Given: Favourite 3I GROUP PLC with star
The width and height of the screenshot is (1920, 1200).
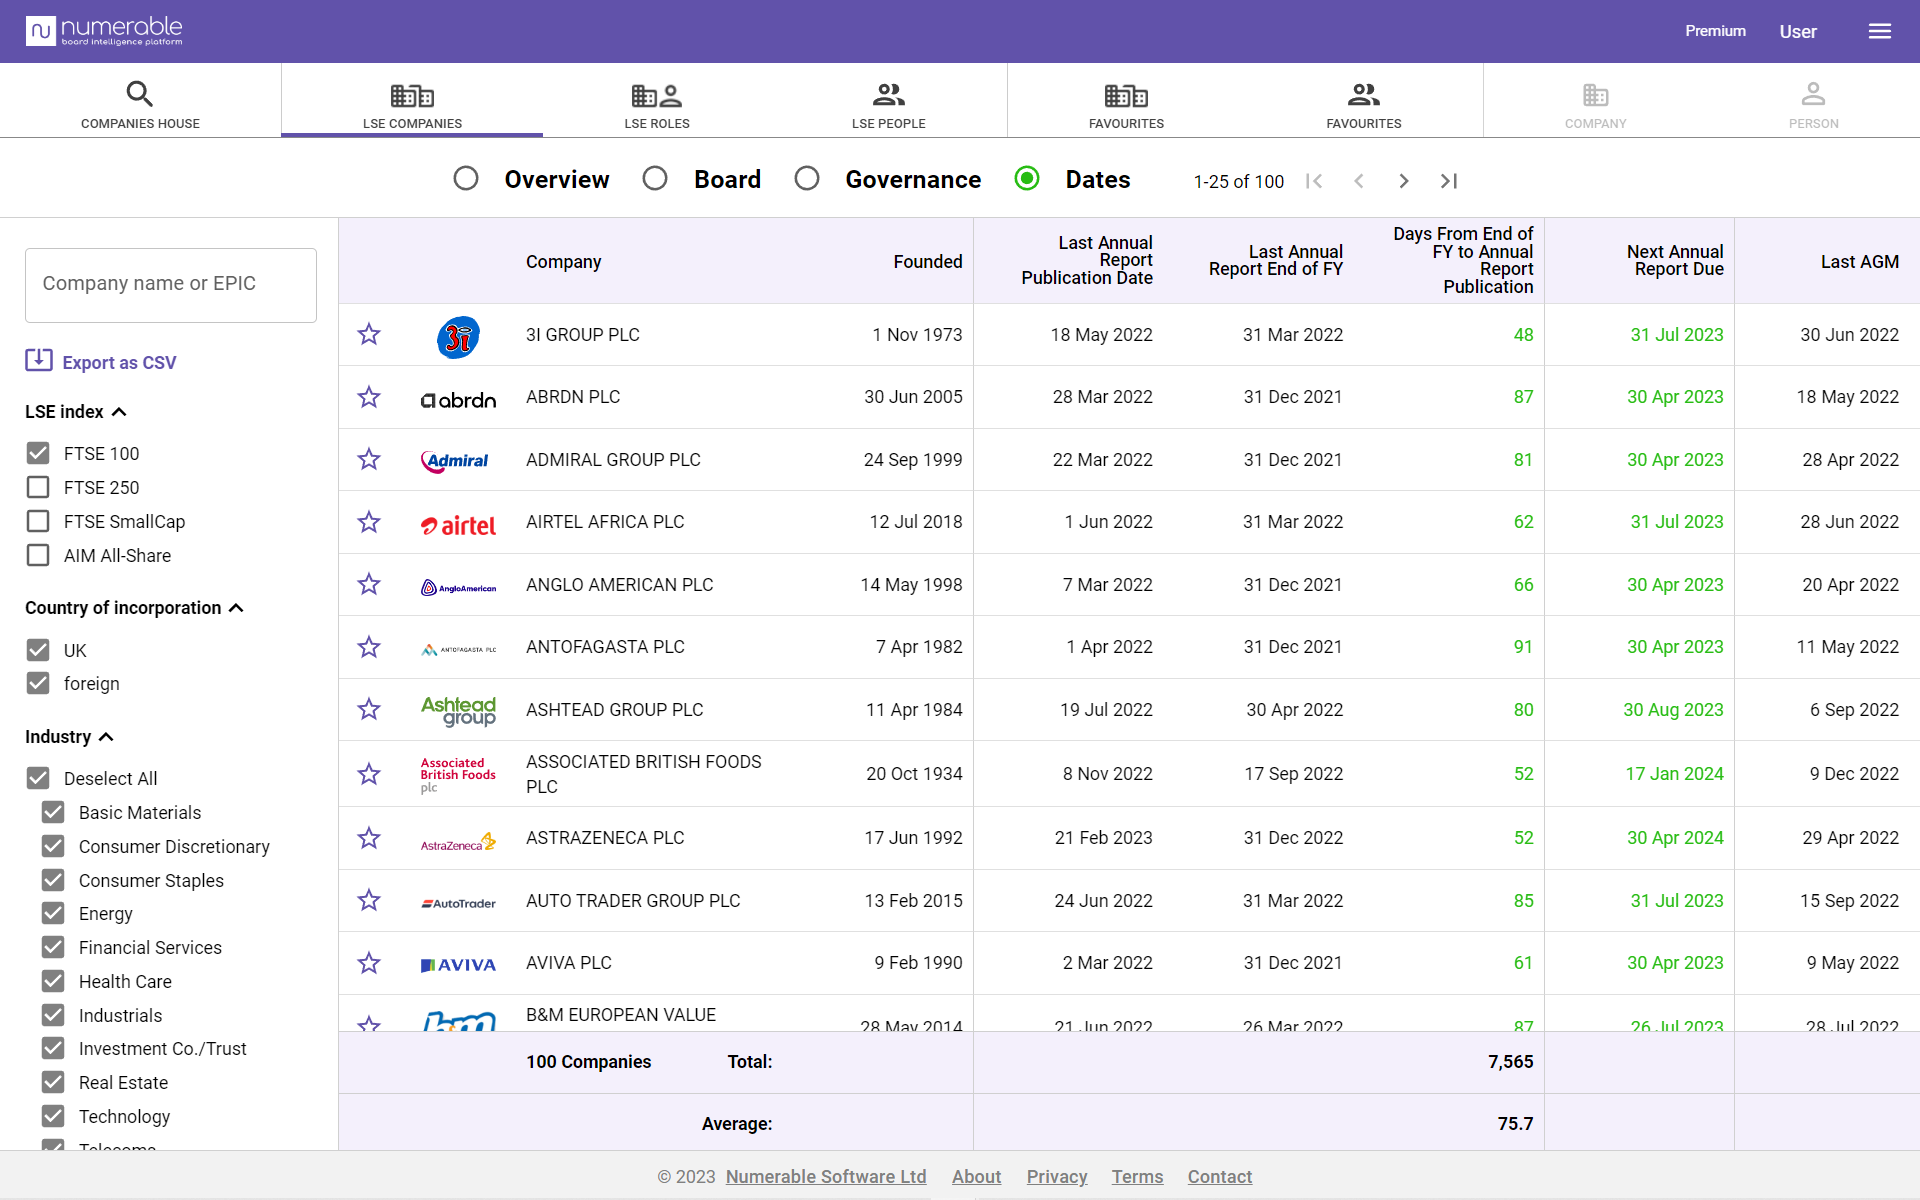Looking at the screenshot, I should tap(369, 334).
